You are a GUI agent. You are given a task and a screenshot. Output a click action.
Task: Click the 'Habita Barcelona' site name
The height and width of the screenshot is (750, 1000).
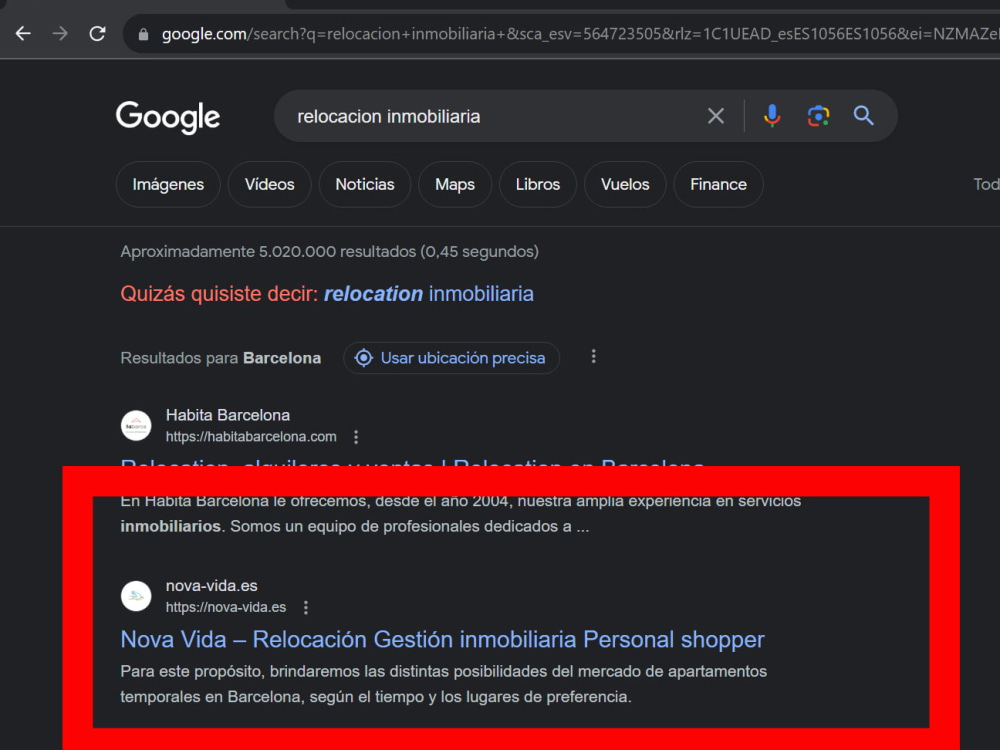click(228, 415)
